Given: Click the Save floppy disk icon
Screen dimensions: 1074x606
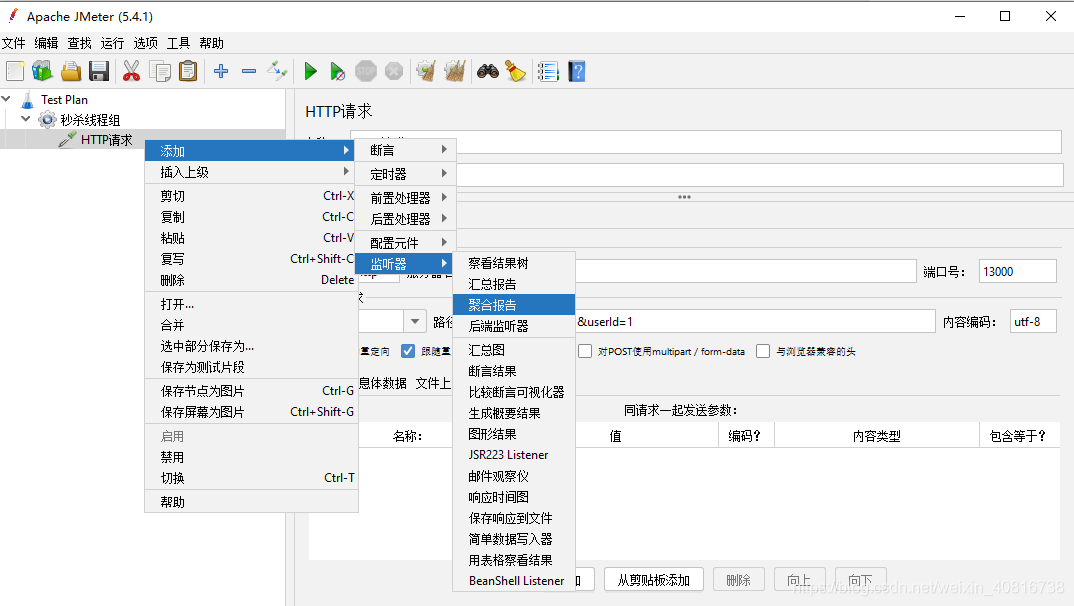Looking at the screenshot, I should [99, 71].
